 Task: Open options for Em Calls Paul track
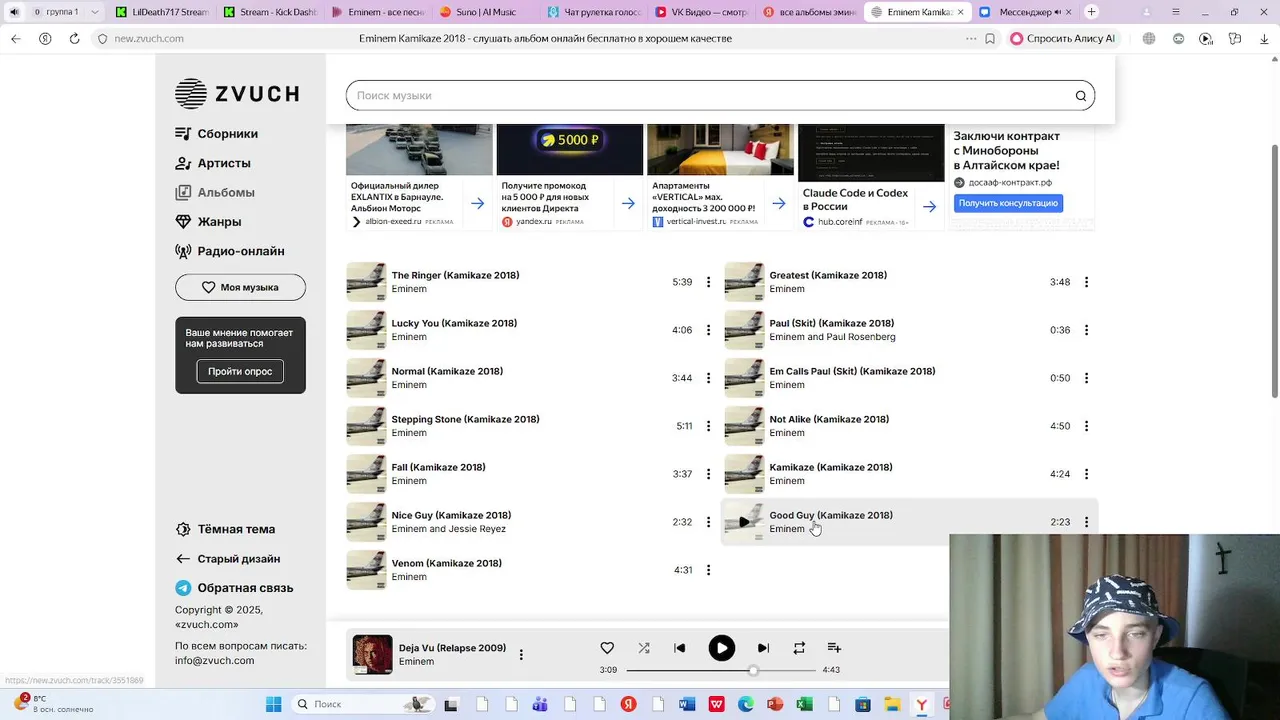pyautogui.click(x=1086, y=378)
